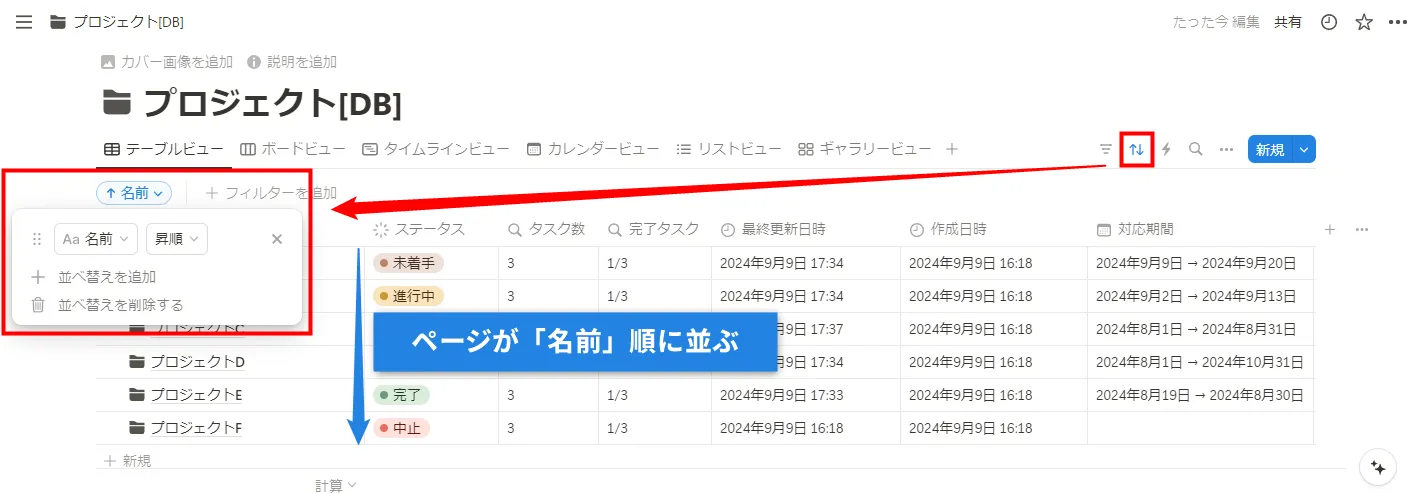The width and height of the screenshot is (1424, 493).
Task: Click the プロジェクト[DB] page title
Action: (272, 102)
